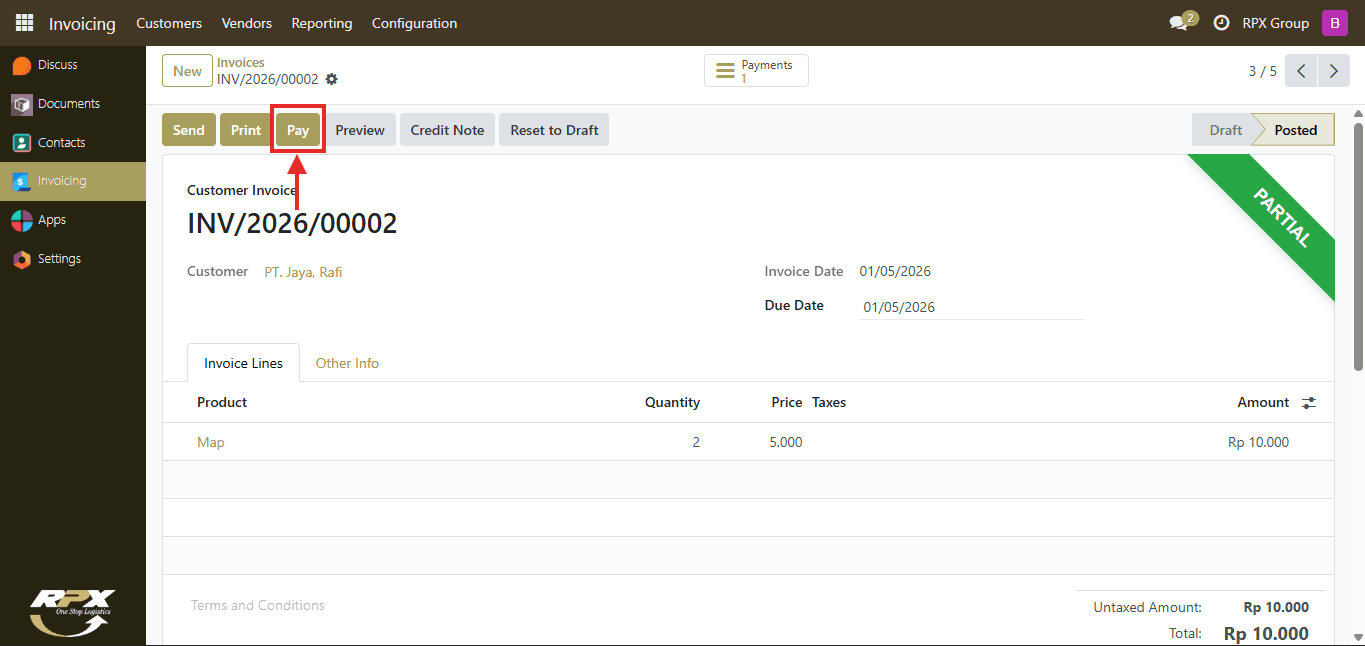
Task: Go to the next invoice record
Action: [x=1334, y=71]
